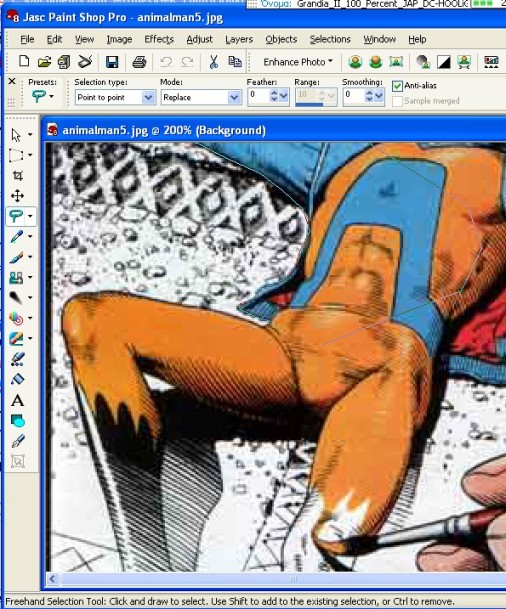The height and width of the screenshot is (609, 506).
Task: Click the Undo arrow icon
Action: click(166, 62)
